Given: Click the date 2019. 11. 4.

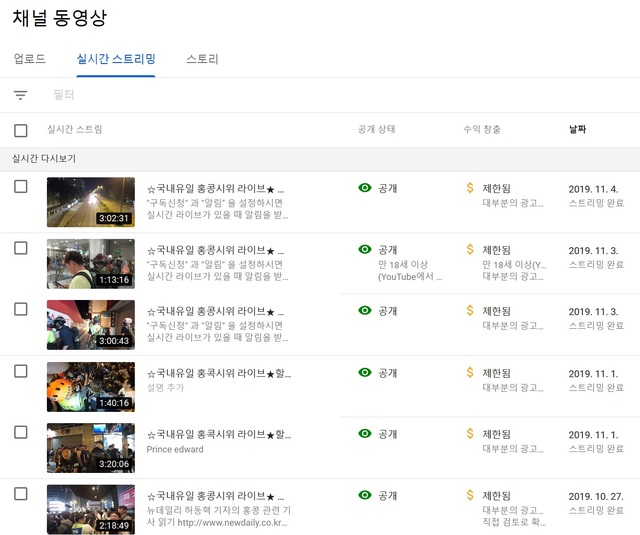Looking at the screenshot, I should (x=593, y=189).
